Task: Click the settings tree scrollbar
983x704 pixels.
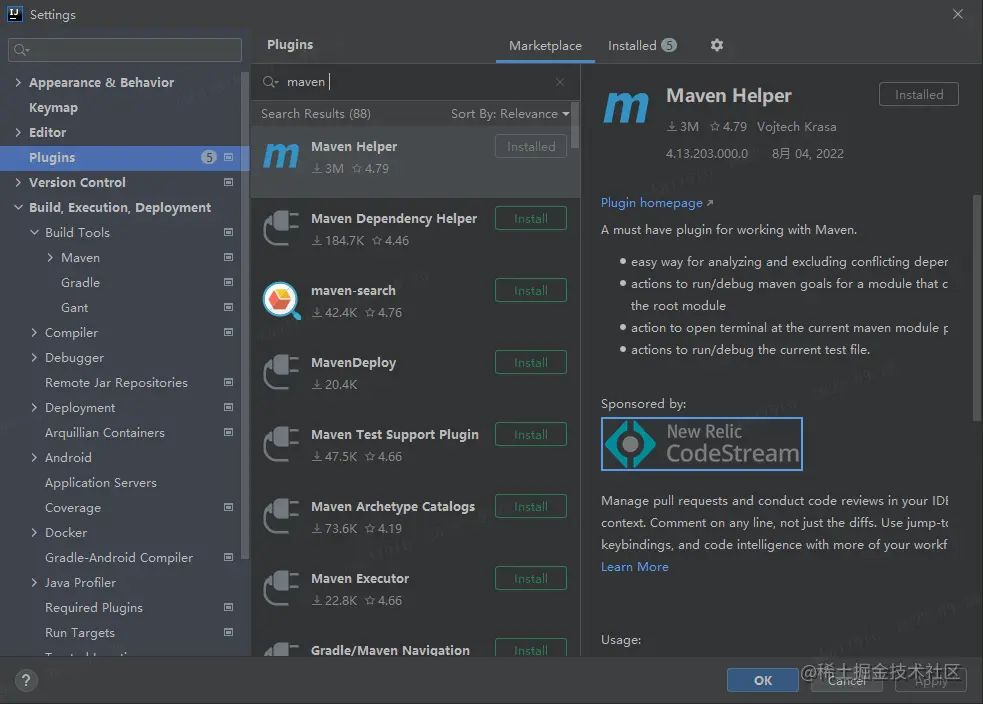Action: (x=244, y=313)
